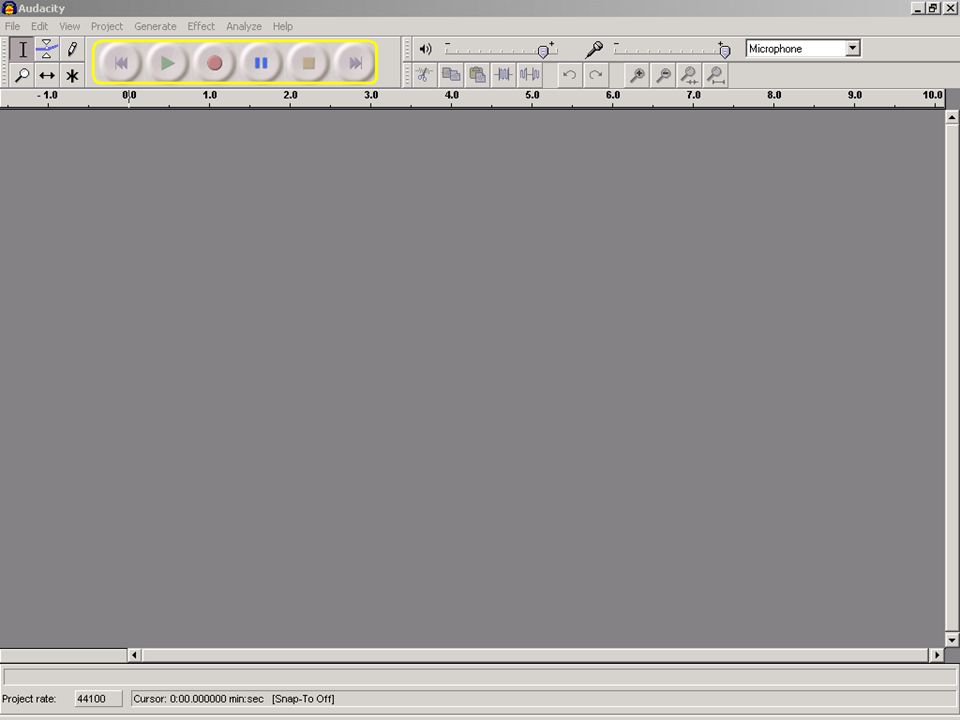Click the vertical scrollbar down arrow
Image resolution: width=960 pixels, height=720 pixels.
tap(951, 640)
